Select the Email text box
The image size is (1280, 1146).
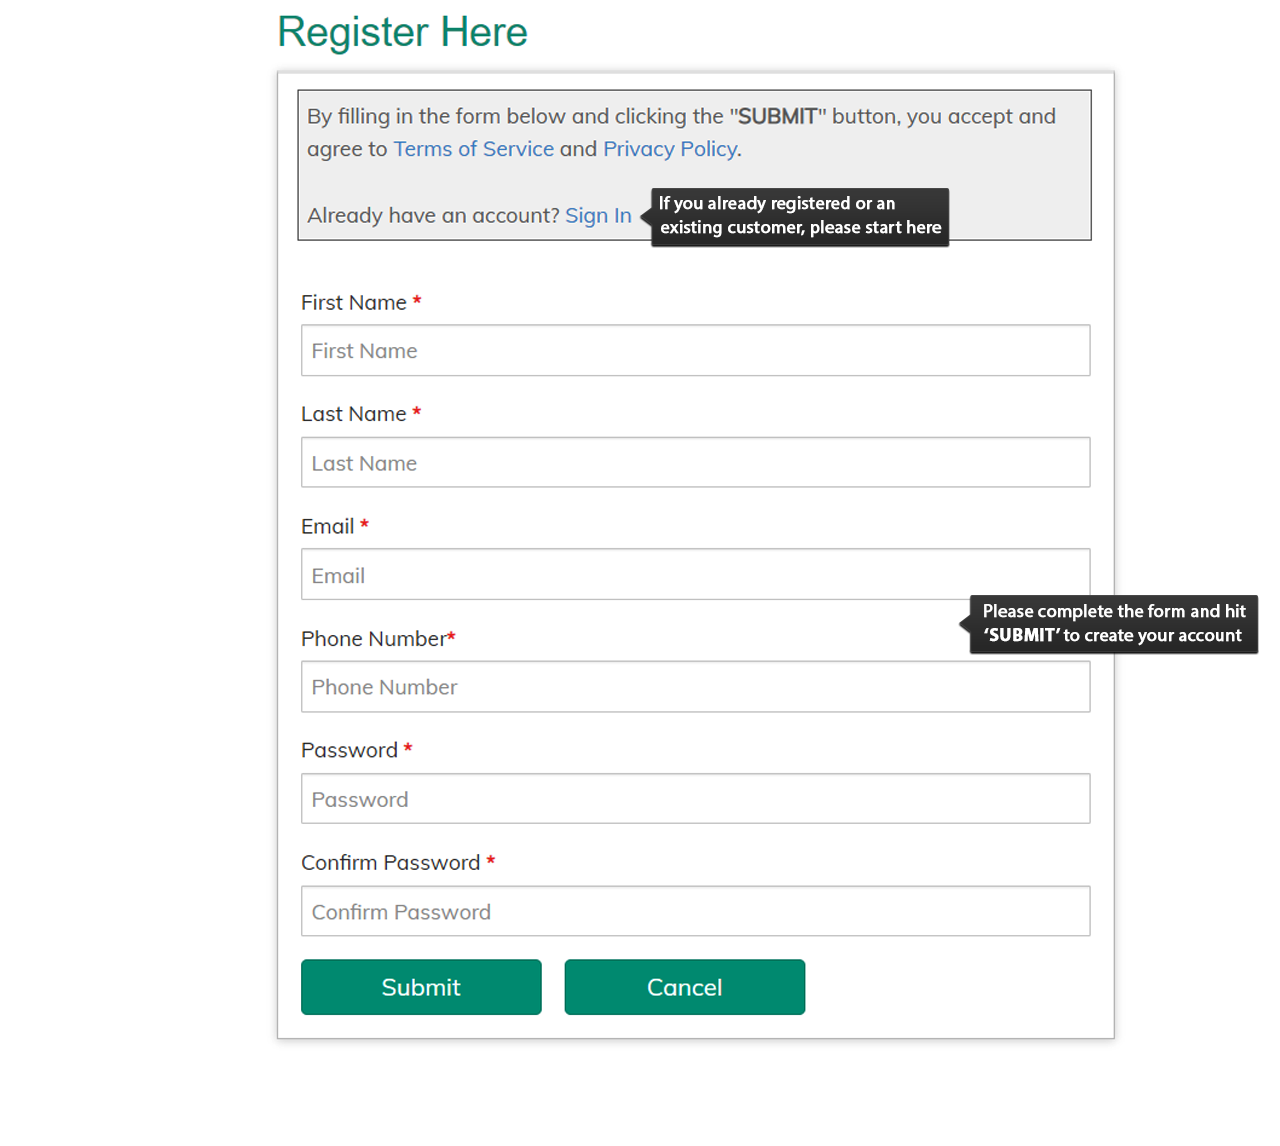coord(696,574)
